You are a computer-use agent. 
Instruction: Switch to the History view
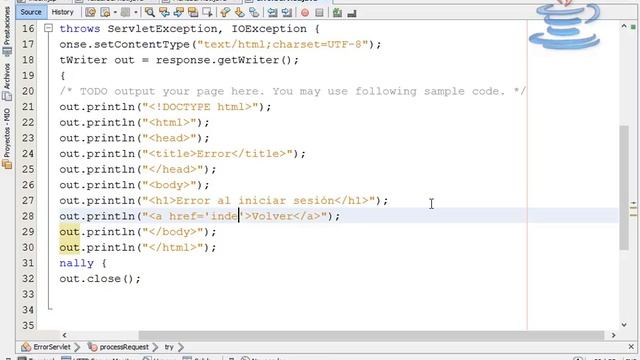[x=62, y=12]
